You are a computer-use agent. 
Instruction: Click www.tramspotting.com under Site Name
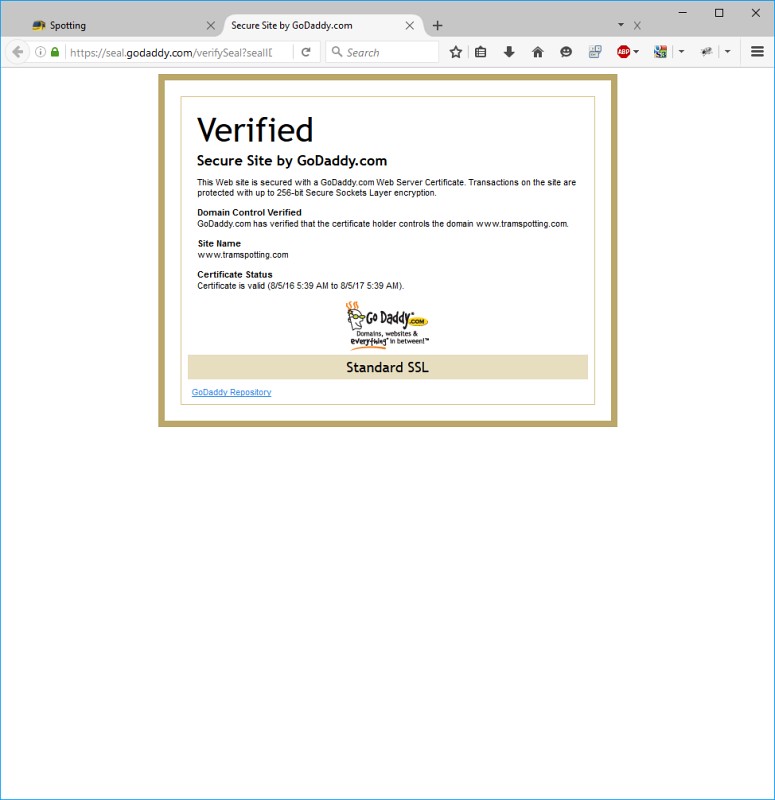pyautogui.click(x=243, y=255)
